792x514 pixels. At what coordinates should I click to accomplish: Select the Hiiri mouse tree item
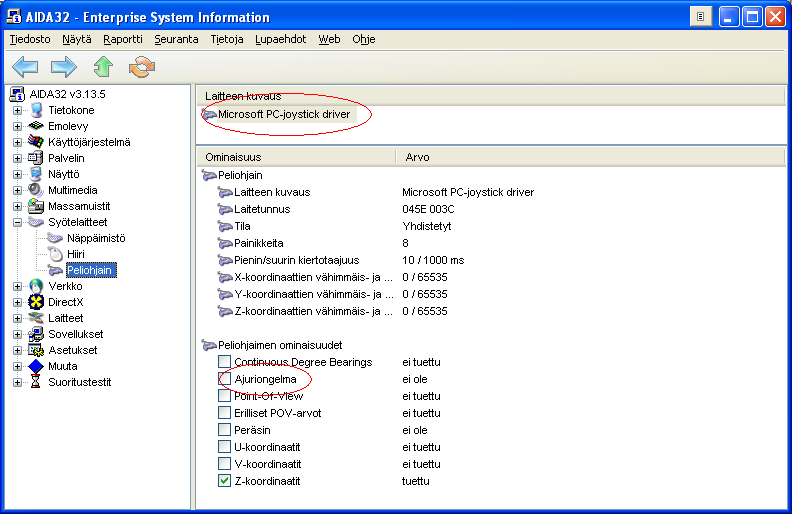[76, 254]
